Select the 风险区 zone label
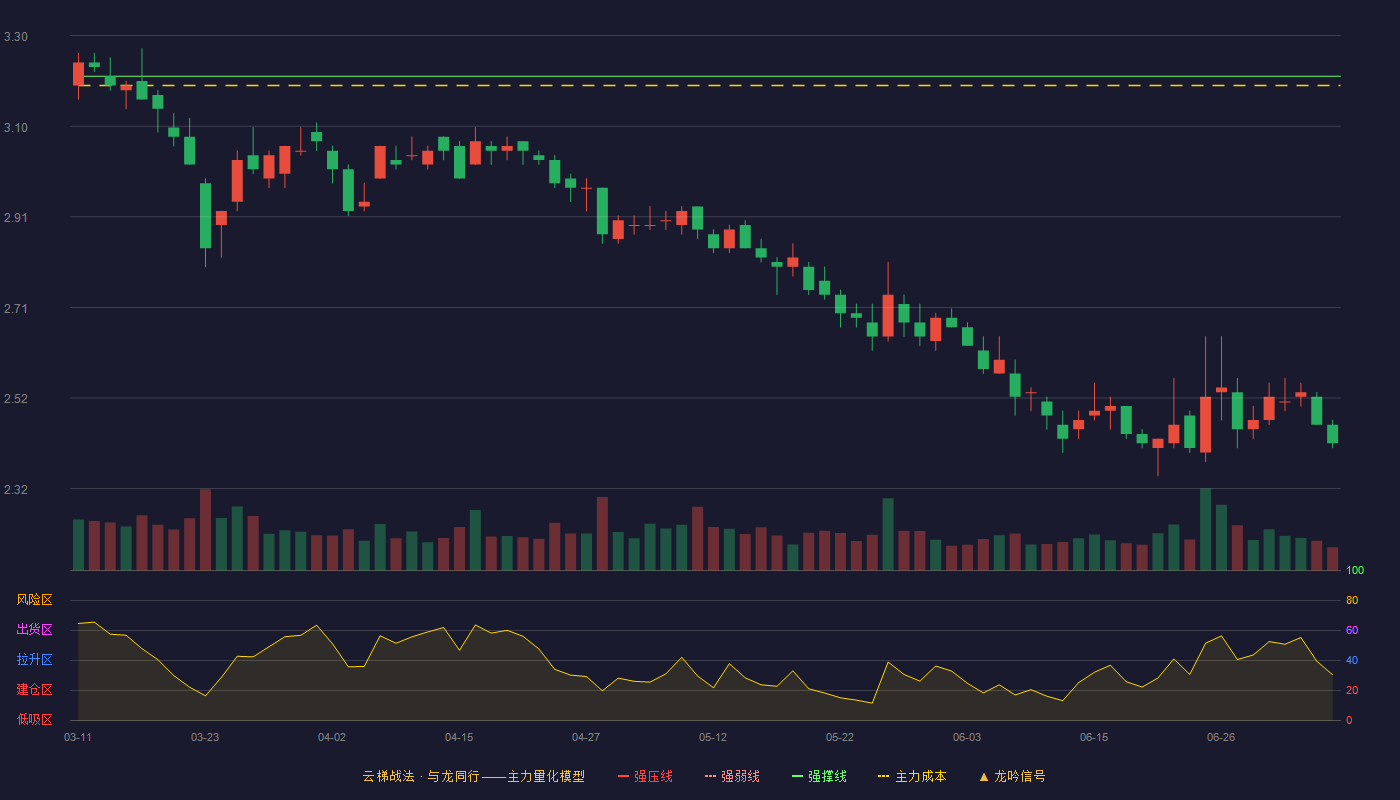Viewport: 1400px width, 800px height. [34, 600]
